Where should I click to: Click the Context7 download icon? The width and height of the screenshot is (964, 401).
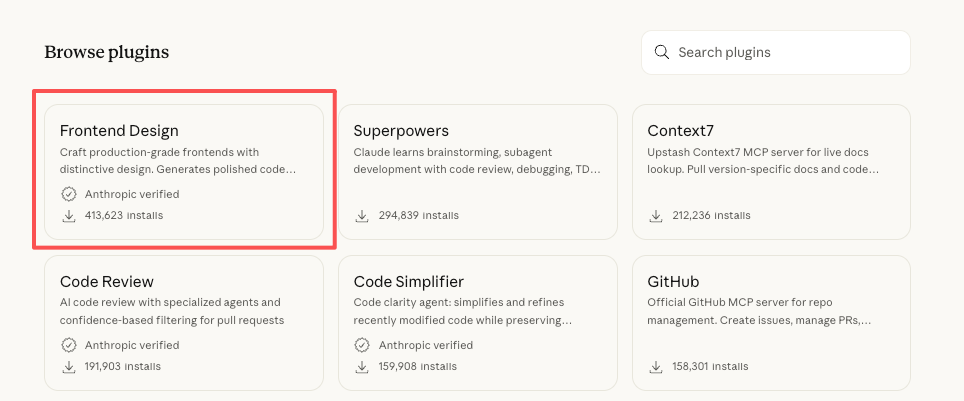(x=657, y=215)
